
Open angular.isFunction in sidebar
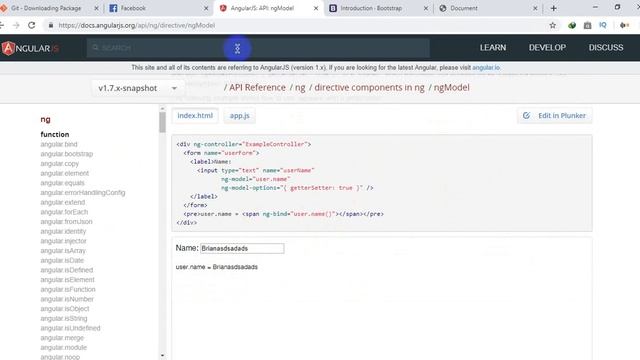coord(68,289)
